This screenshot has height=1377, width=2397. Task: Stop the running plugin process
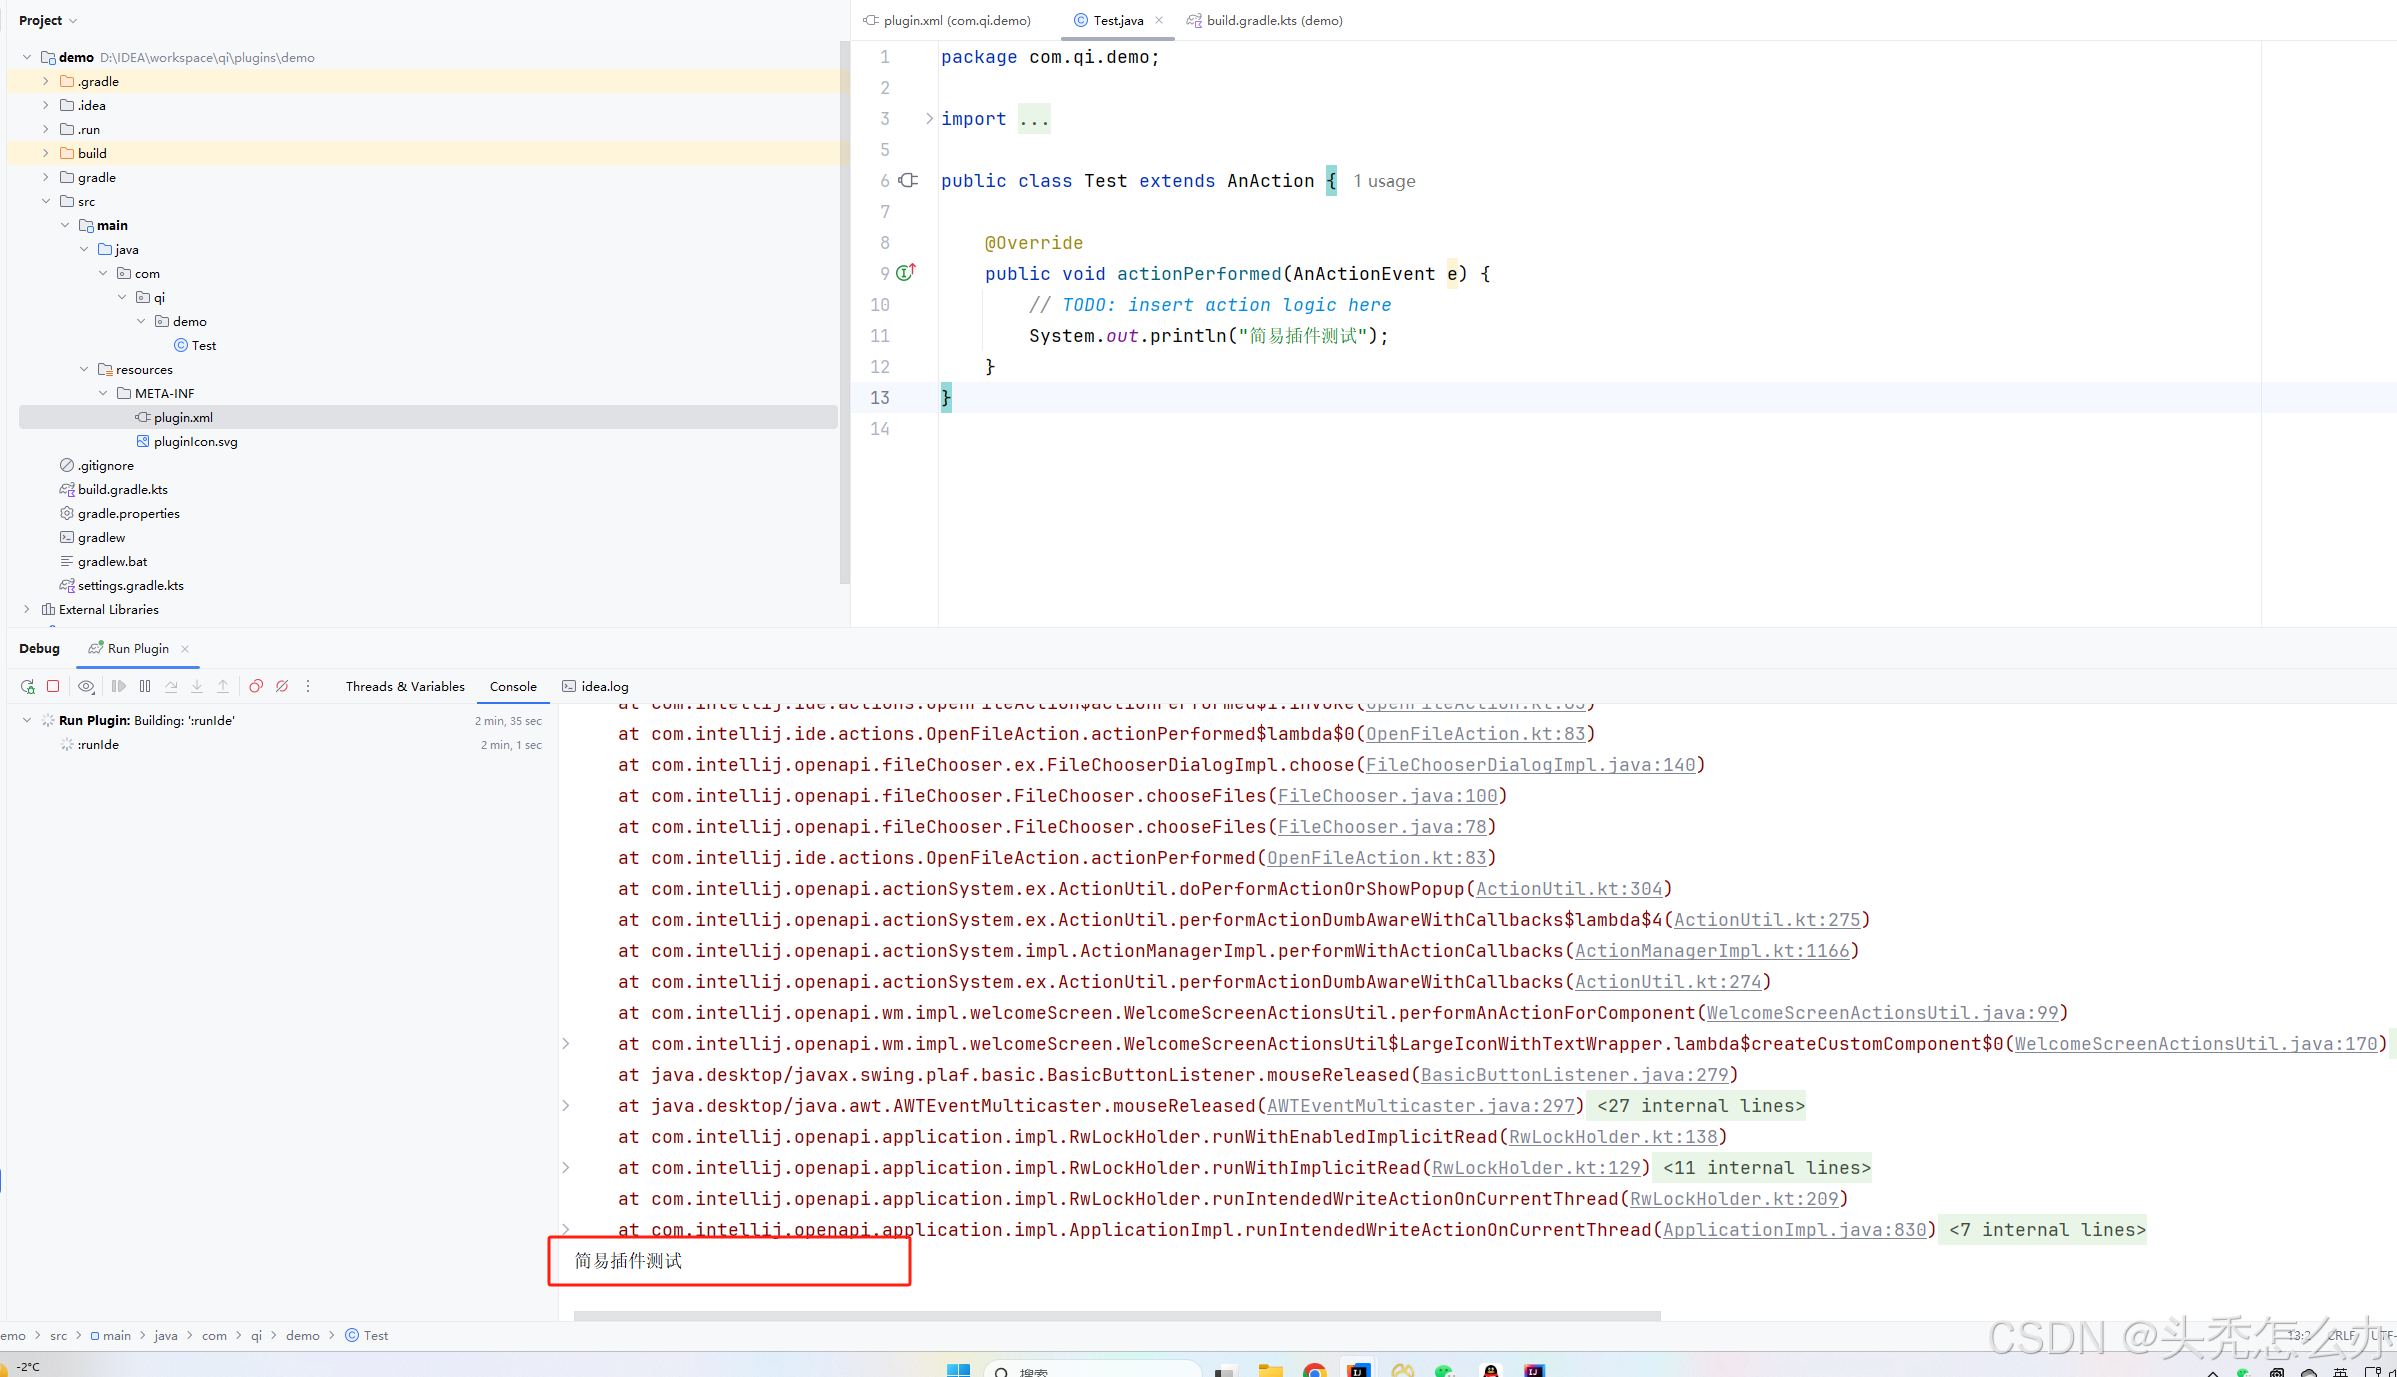(x=54, y=686)
